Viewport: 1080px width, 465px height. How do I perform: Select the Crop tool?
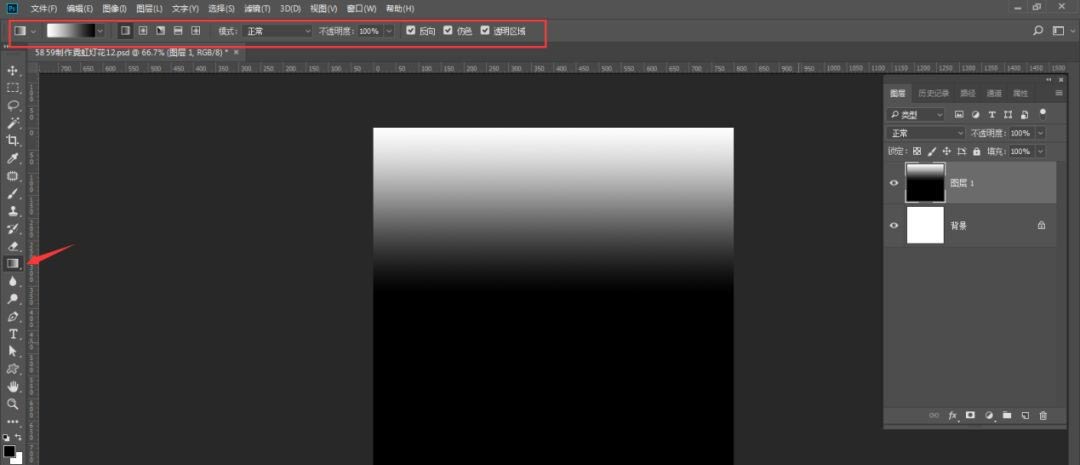coord(12,141)
